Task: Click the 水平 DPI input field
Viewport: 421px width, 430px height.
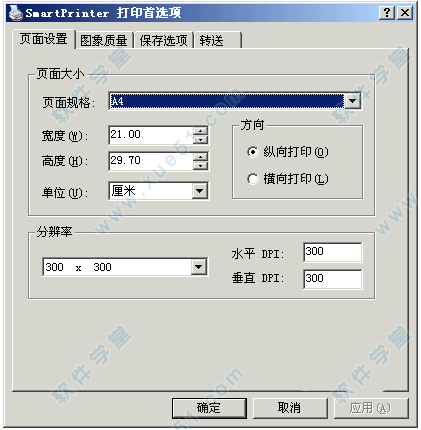Action: pyautogui.click(x=332, y=252)
